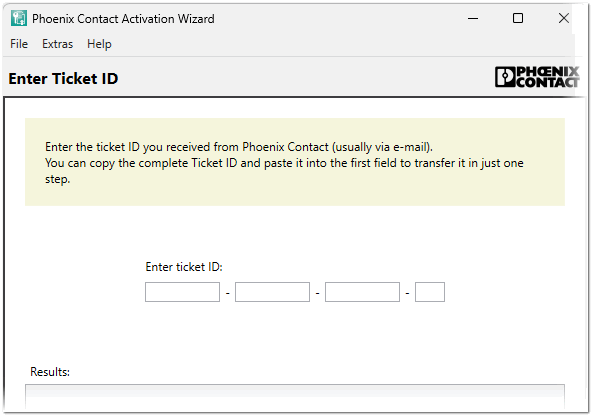Viewport: 592px width, 416px height.
Task: Click the bold "Enter Ticket ID" page heading
Action: (x=63, y=79)
